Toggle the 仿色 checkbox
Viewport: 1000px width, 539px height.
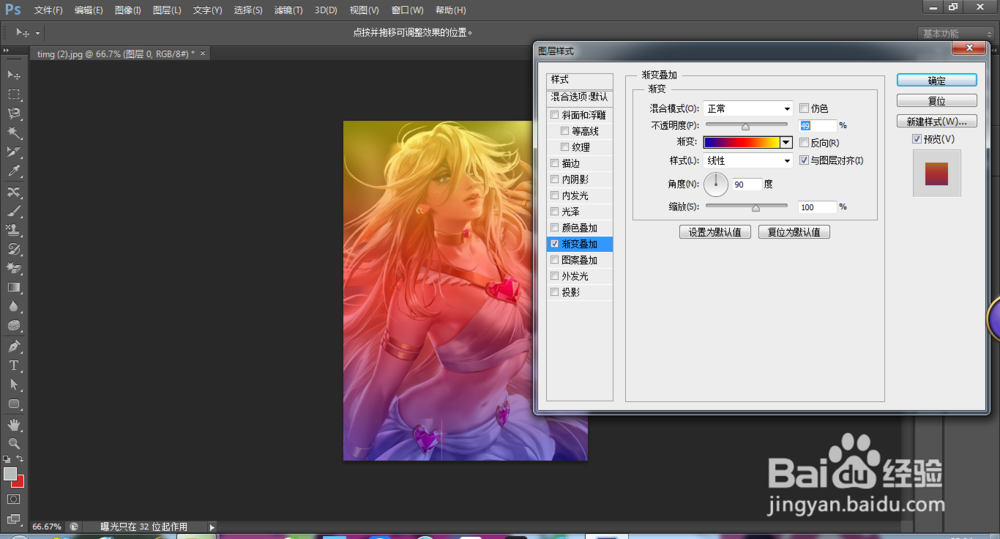pos(804,108)
